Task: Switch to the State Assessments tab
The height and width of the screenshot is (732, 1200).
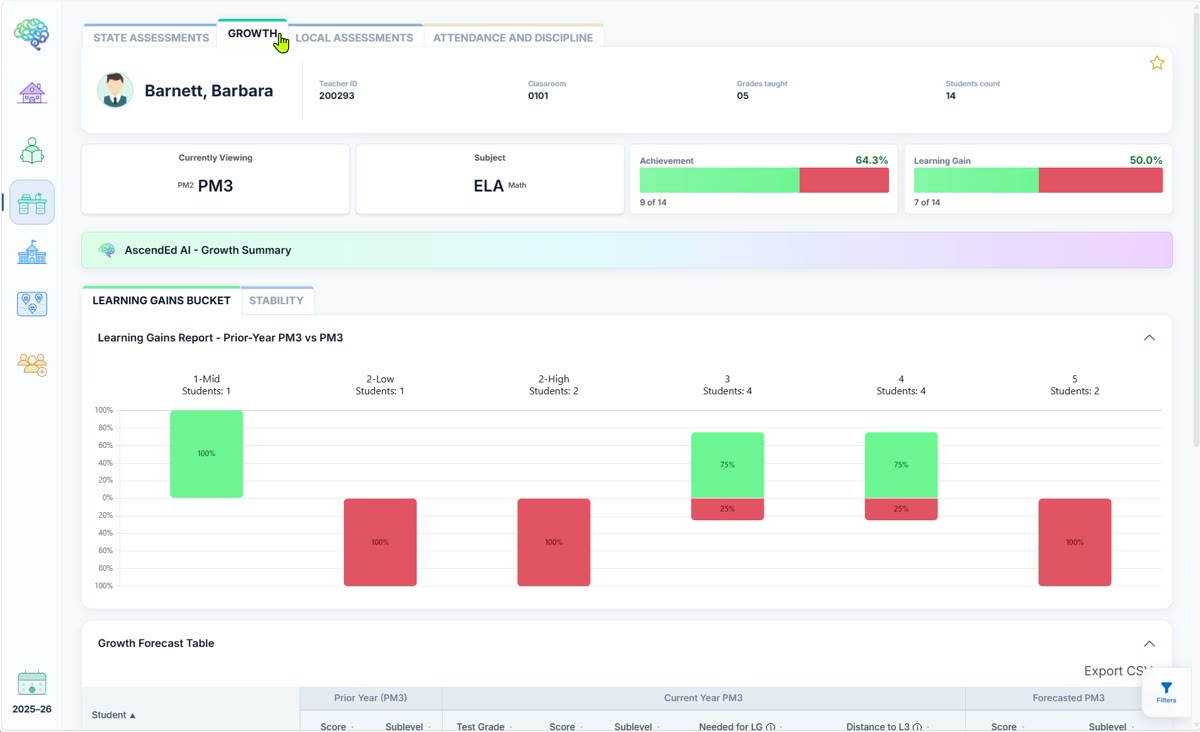Action: point(151,38)
